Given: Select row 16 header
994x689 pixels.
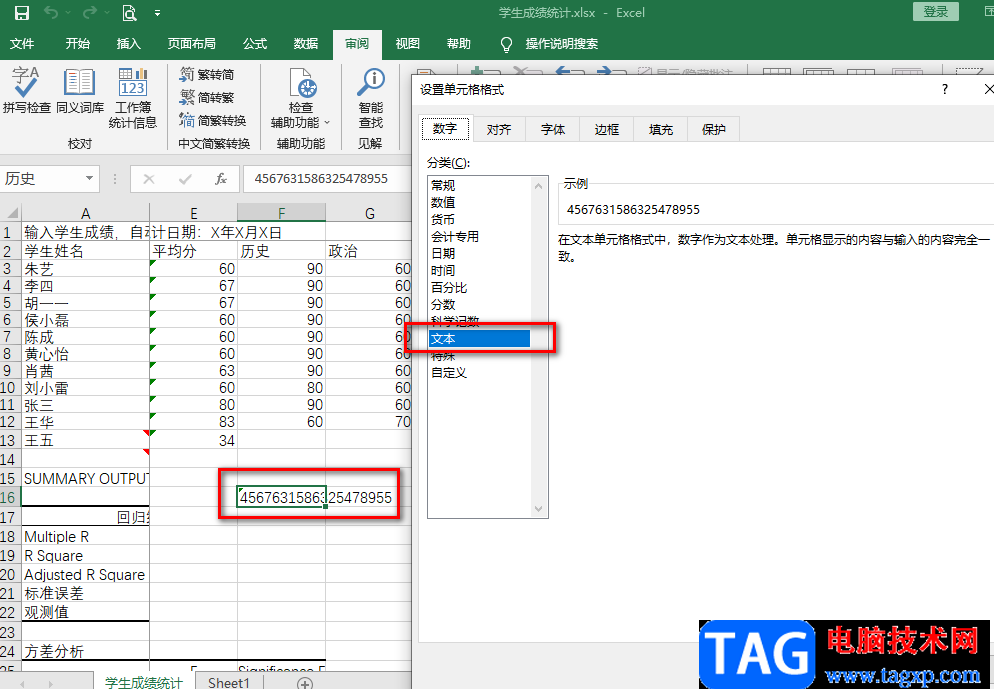Looking at the screenshot, I should point(10,497).
